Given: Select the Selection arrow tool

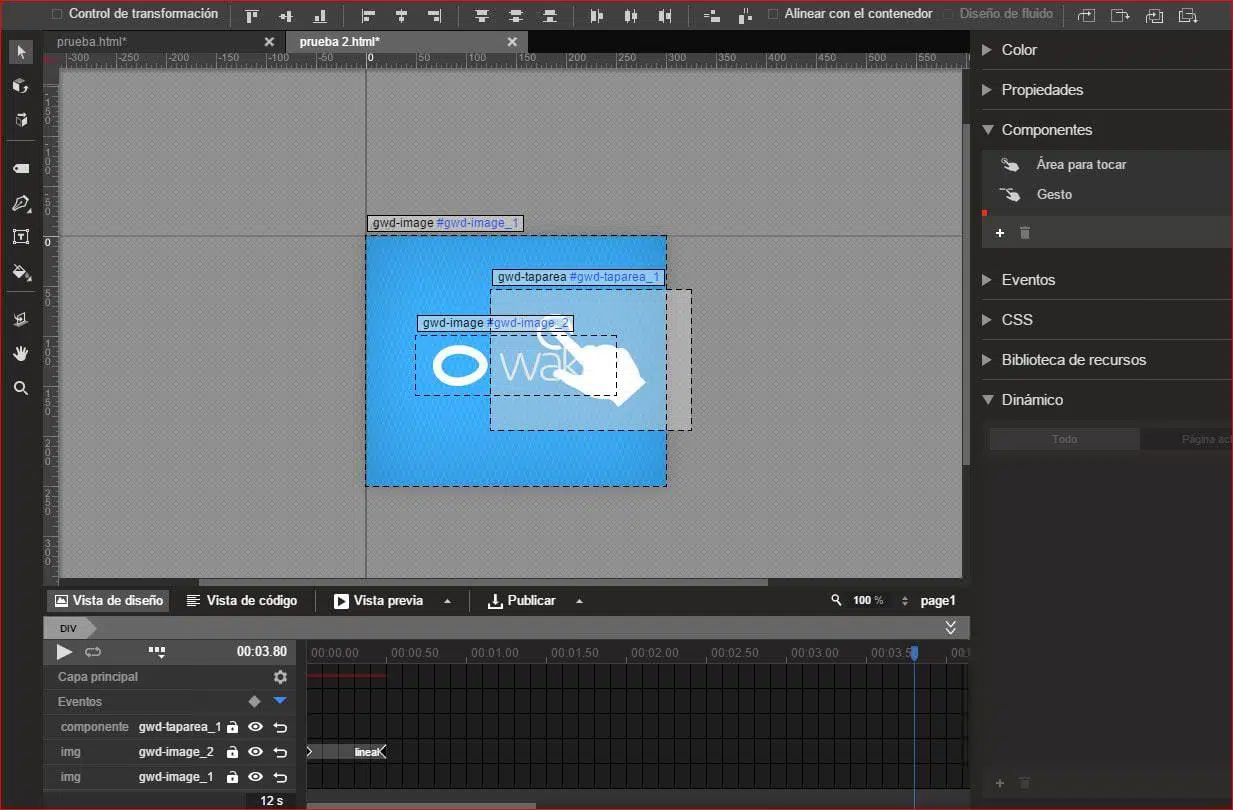Looking at the screenshot, I should (x=21, y=52).
